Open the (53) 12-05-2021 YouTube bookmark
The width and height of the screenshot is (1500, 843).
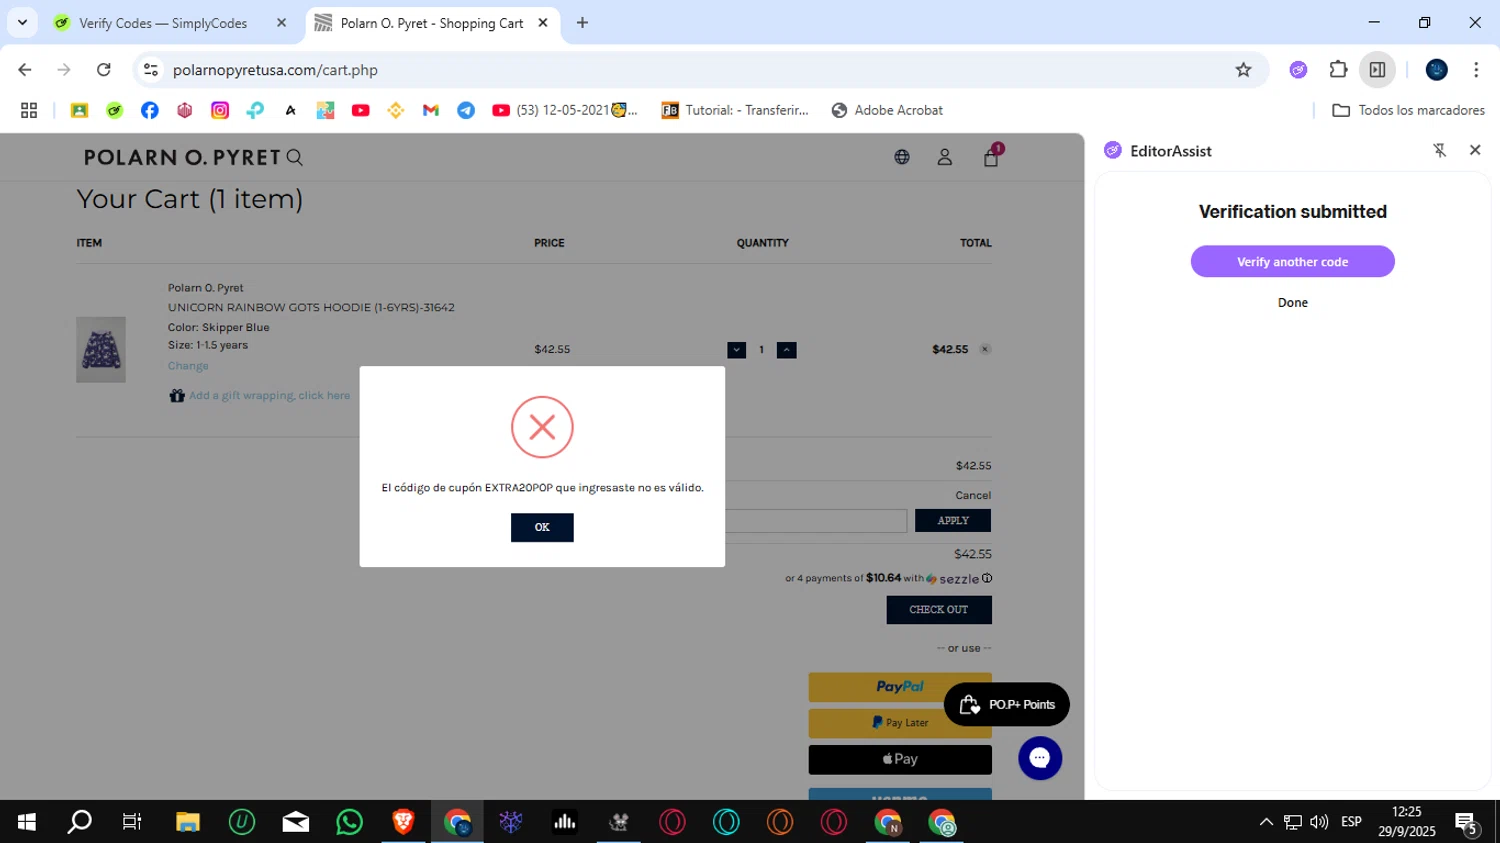click(565, 110)
